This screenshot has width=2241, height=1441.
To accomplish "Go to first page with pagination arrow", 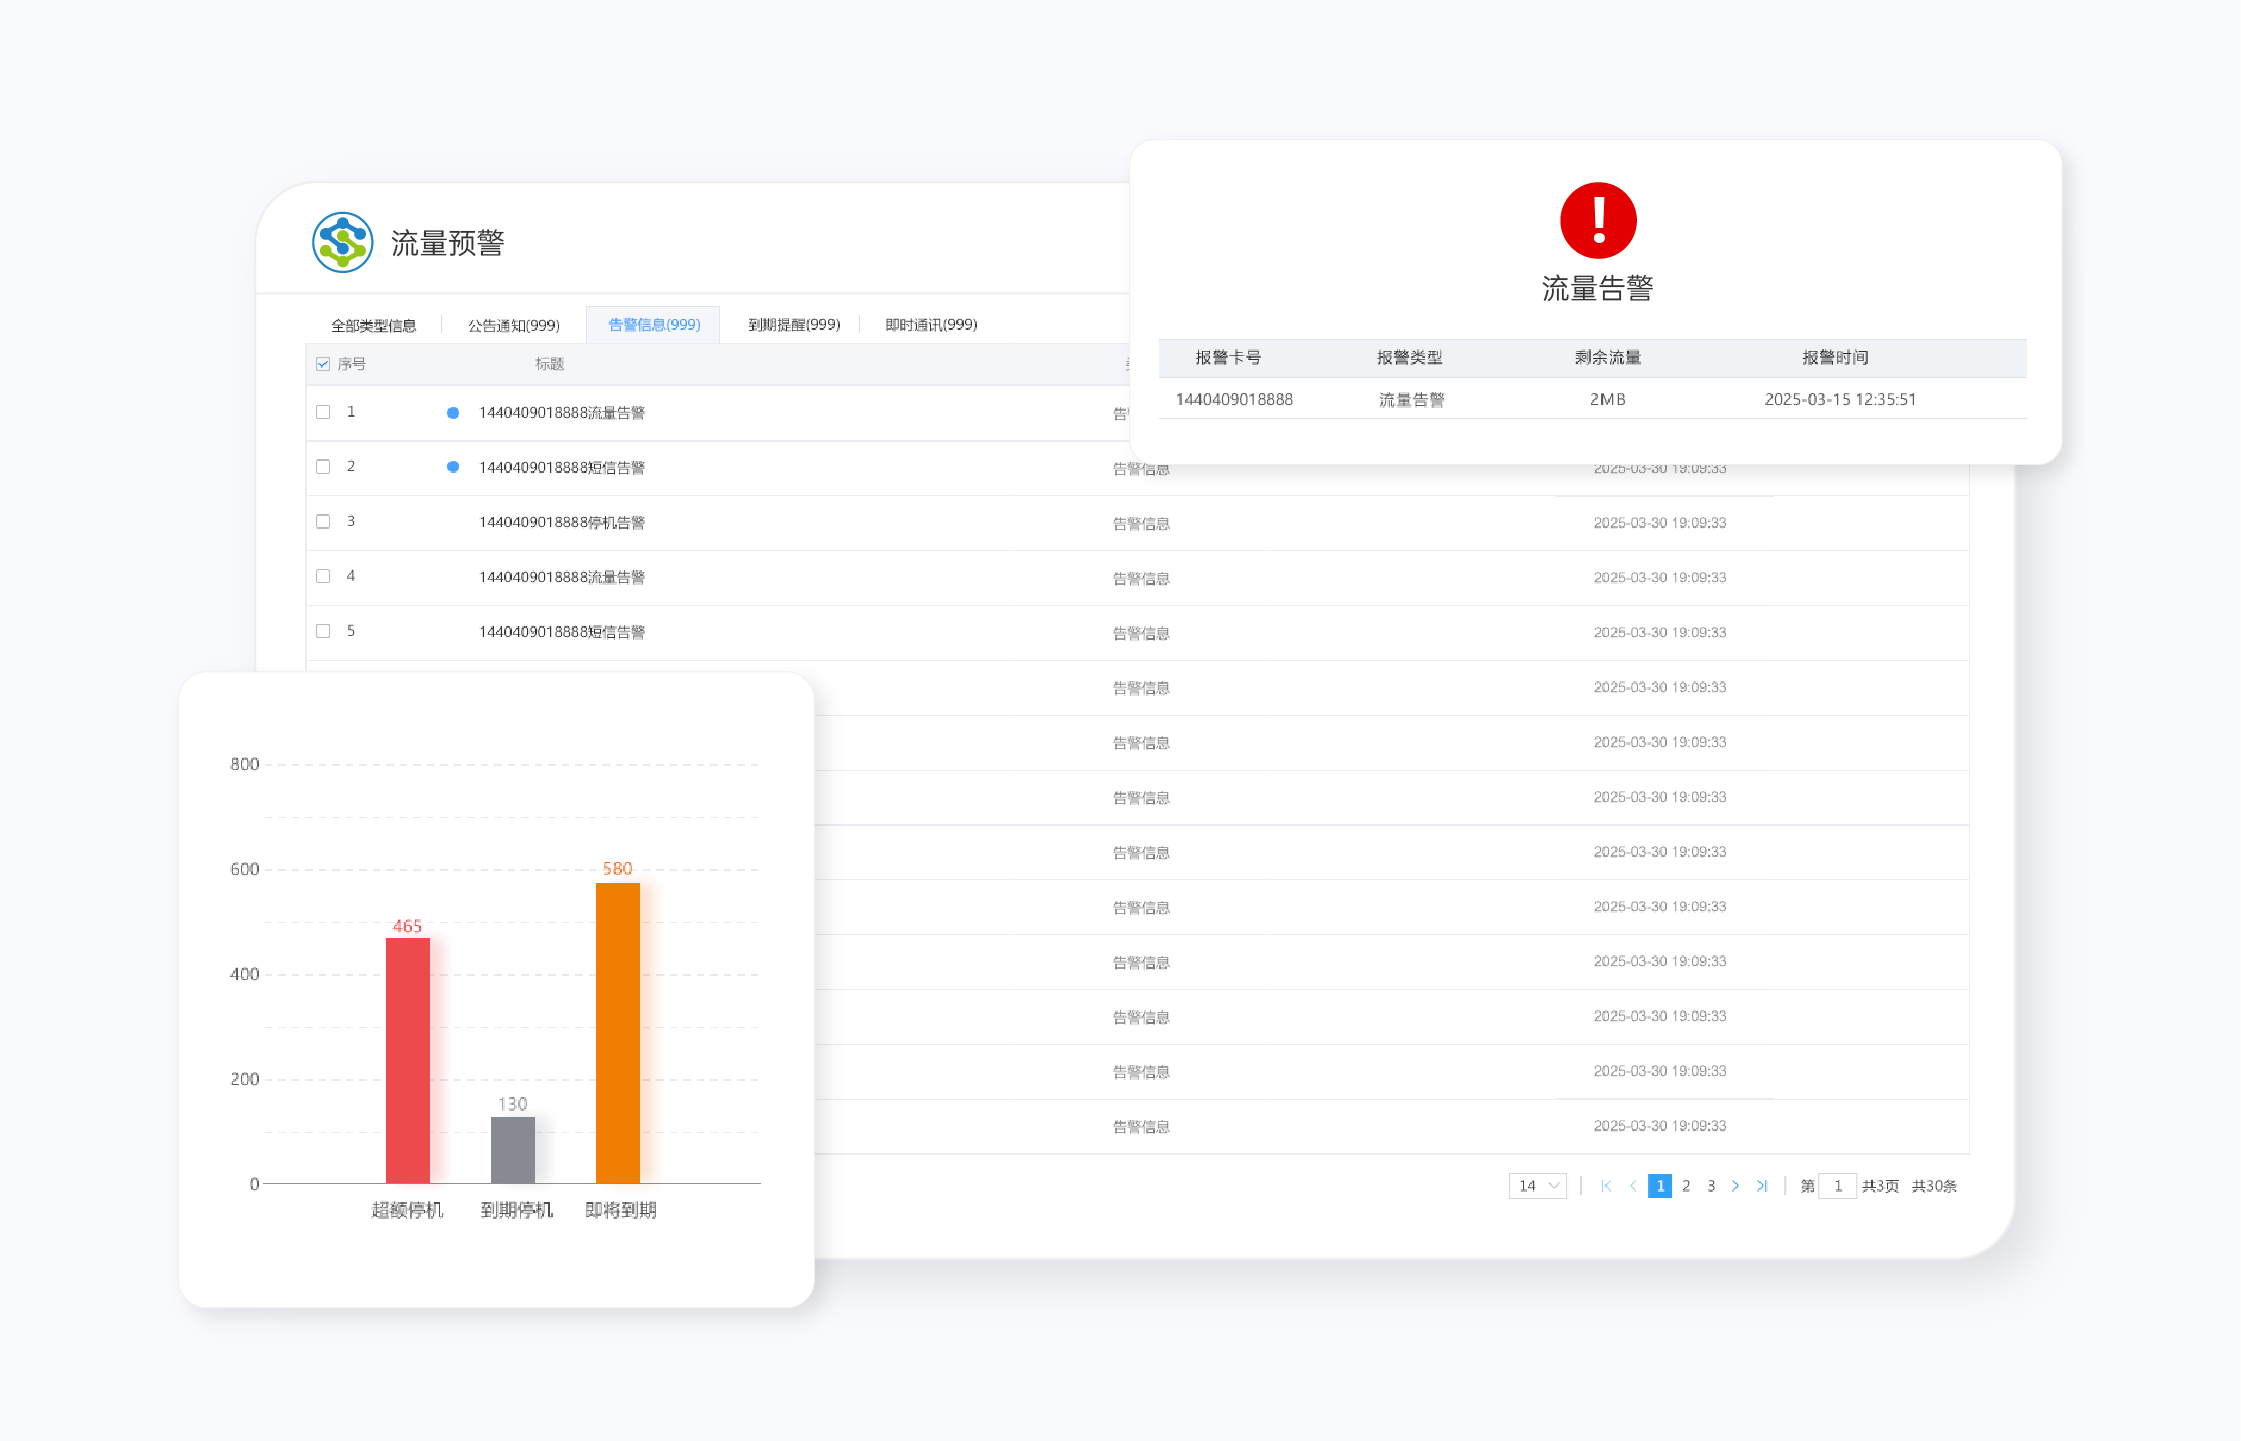I will coord(1606,1186).
